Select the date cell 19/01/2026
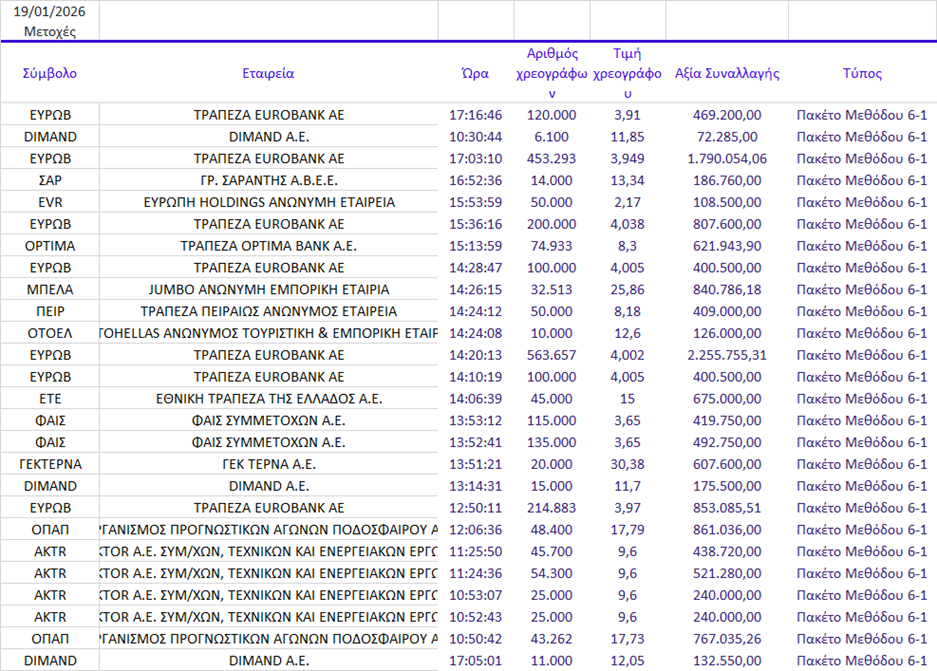The height and width of the screenshot is (671, 937). pyautogui.click(x=50, y=11)
